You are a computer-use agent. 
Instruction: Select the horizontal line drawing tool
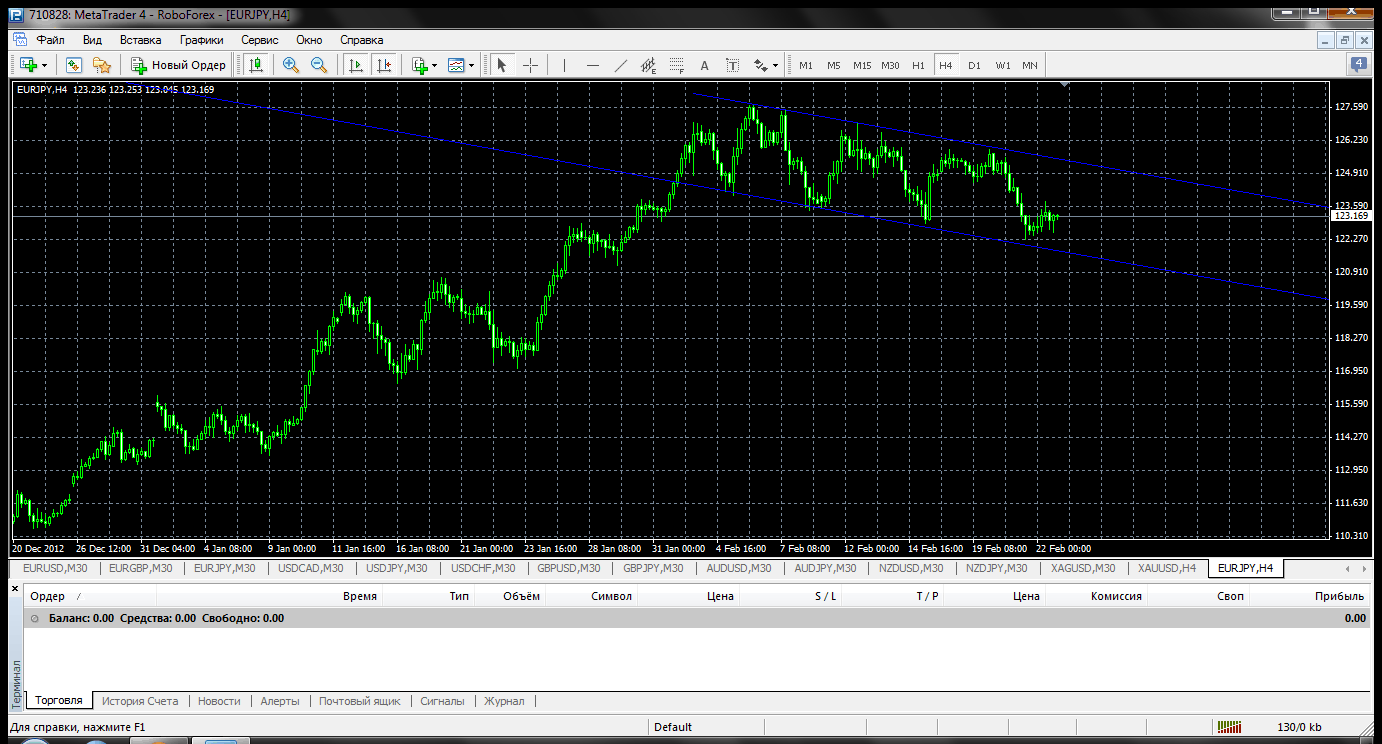pos(592,65)
